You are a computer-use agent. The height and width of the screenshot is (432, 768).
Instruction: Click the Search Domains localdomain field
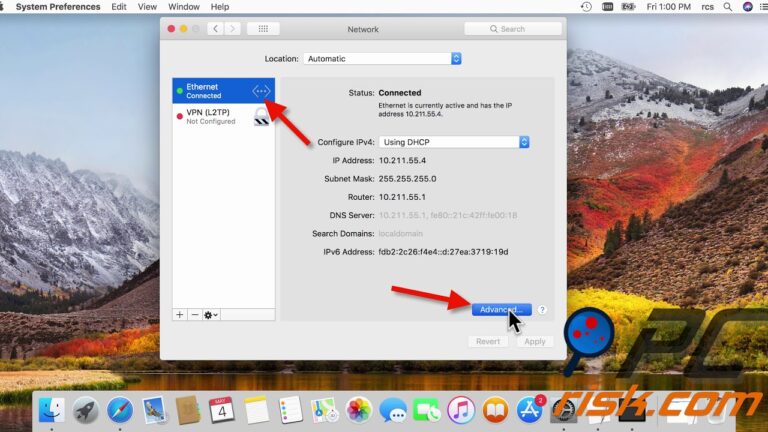[x=400, y=234]
